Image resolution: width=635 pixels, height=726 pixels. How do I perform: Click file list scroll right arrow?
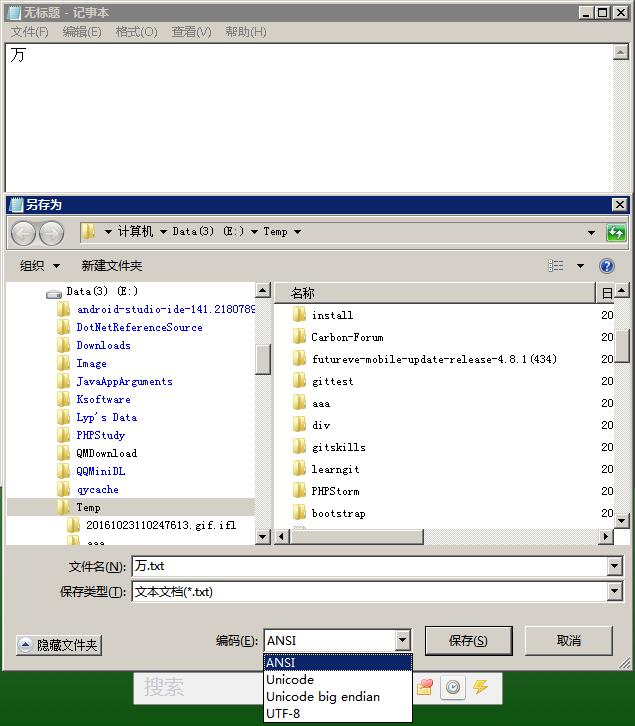point(605,537)
